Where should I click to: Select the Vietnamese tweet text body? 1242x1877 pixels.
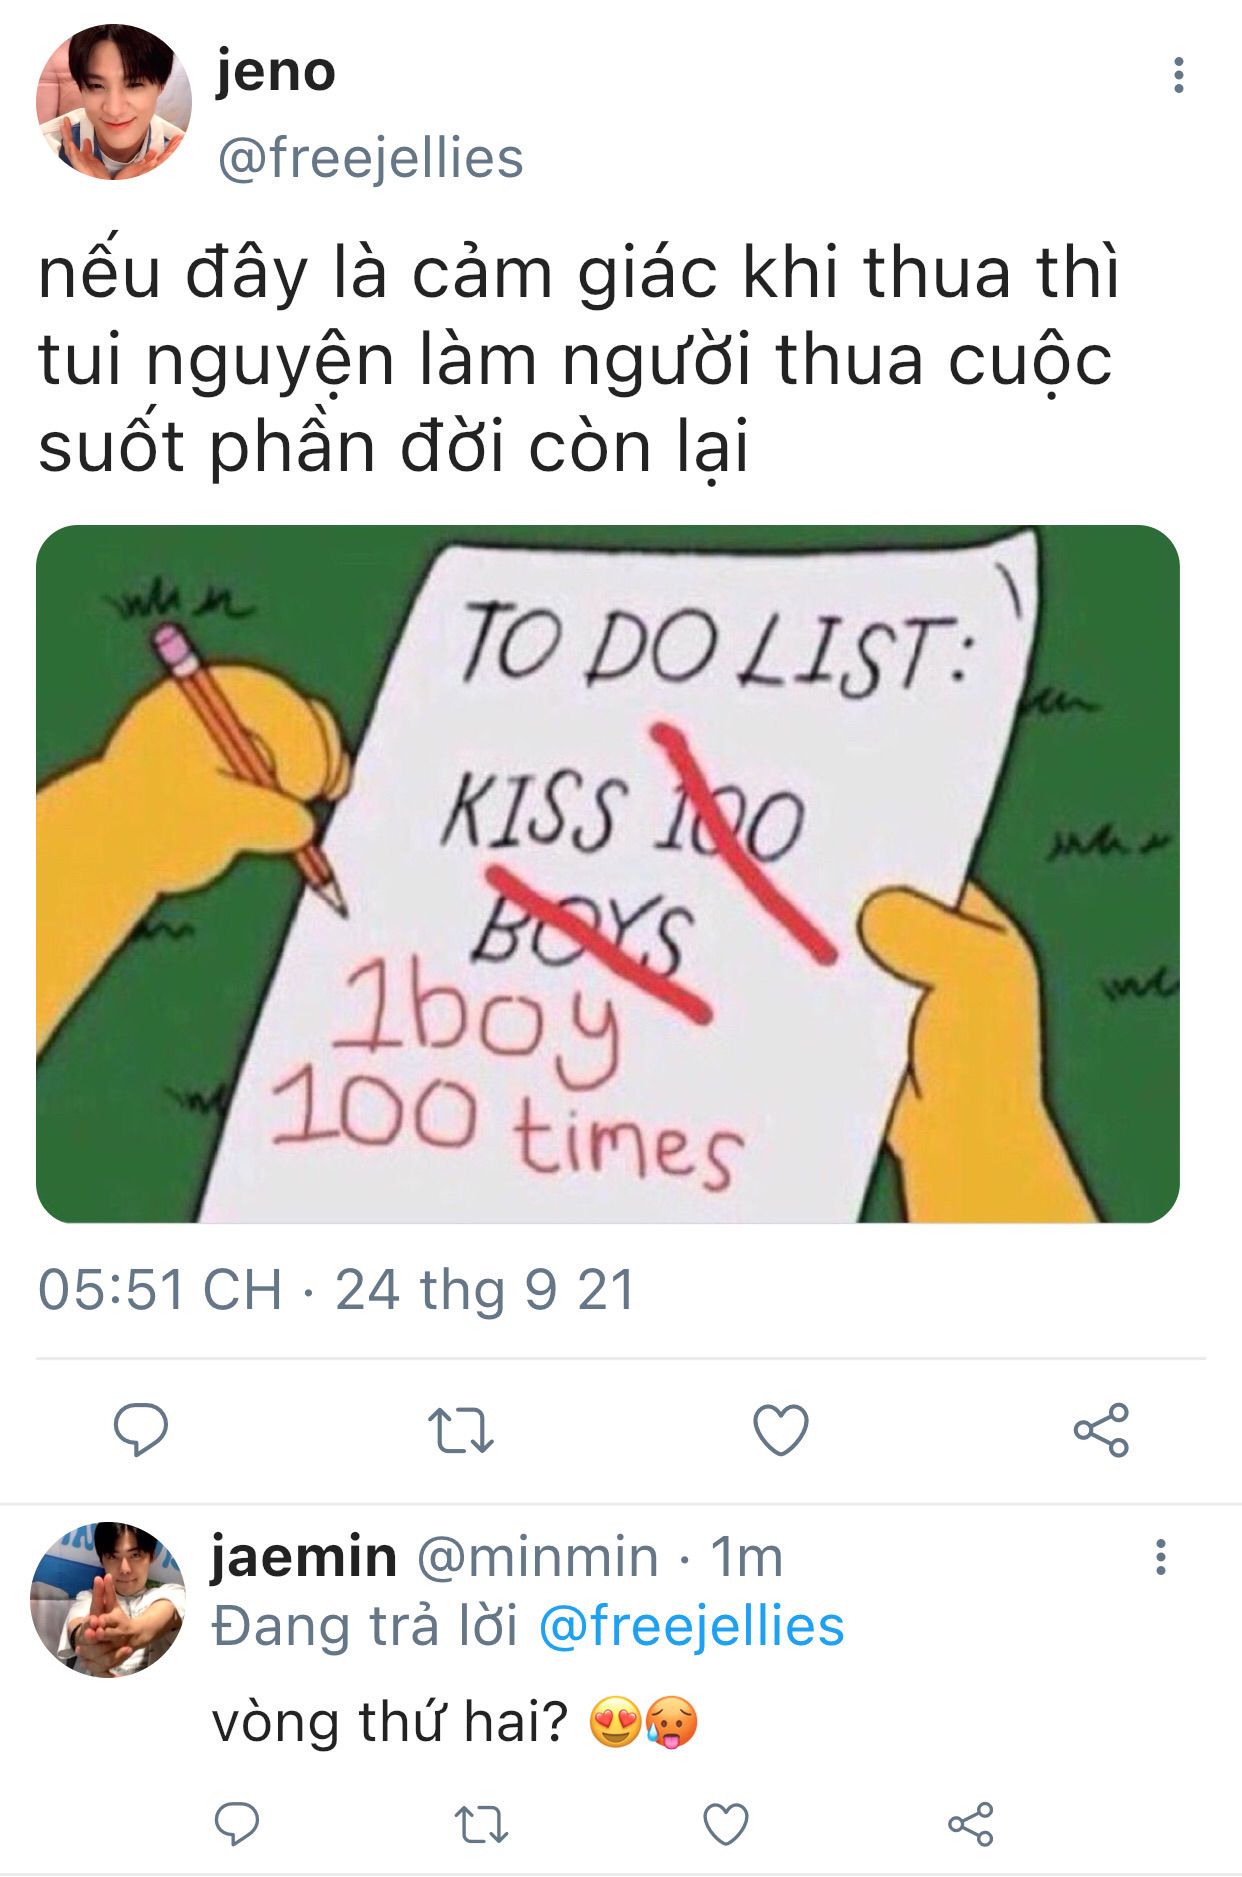click(x=579, y=359)
